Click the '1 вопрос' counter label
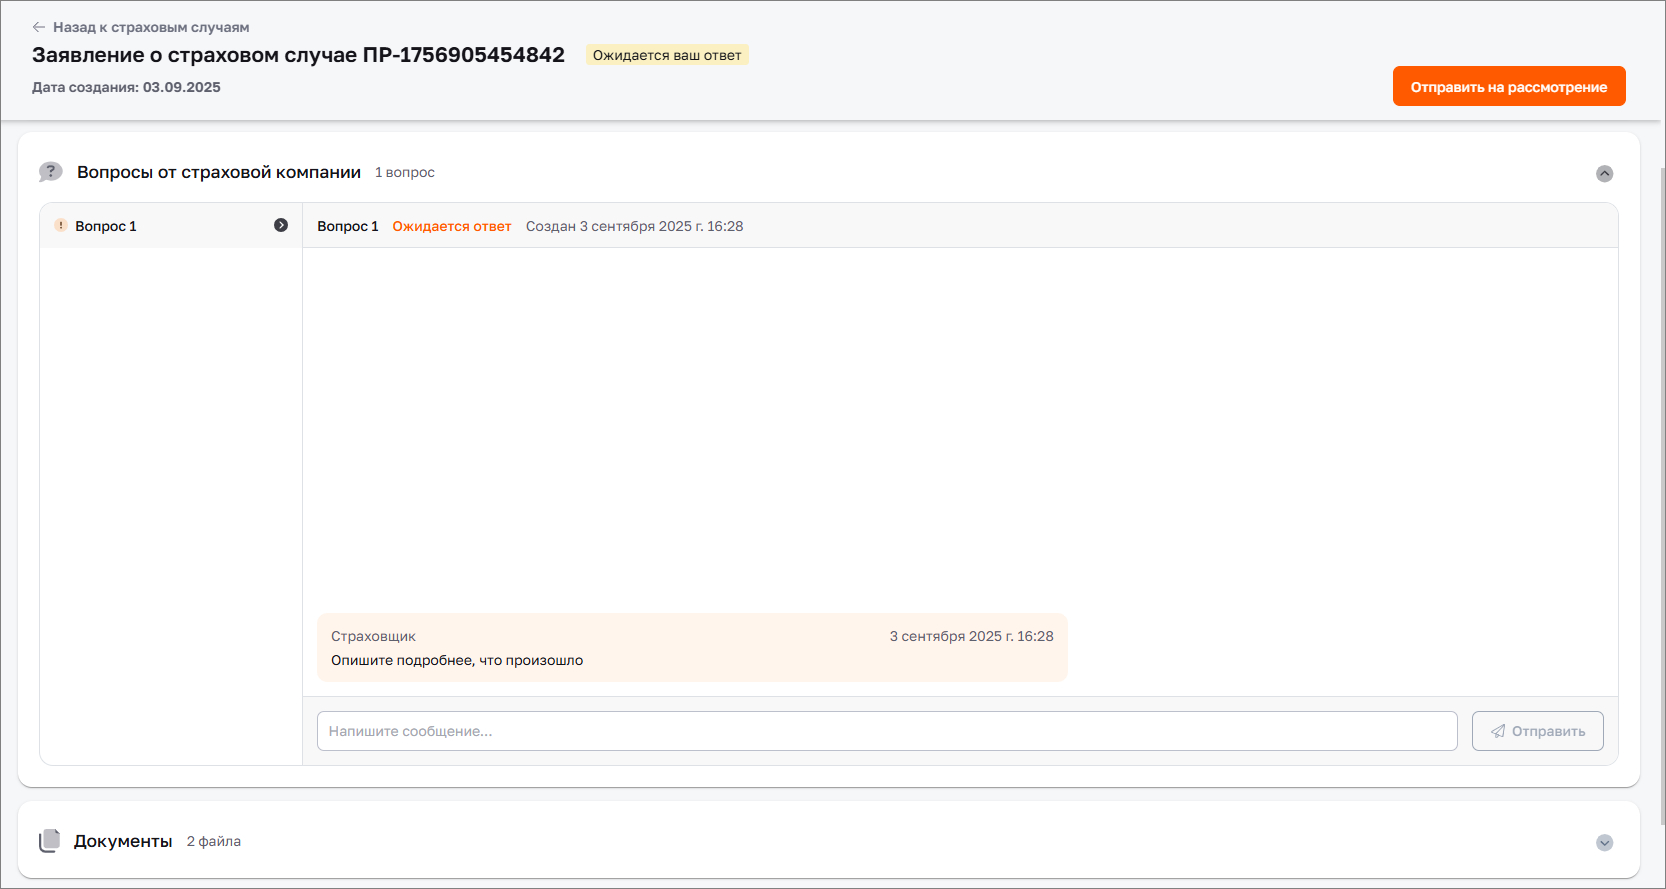This screenshot has width=1666, height=889. [405, 172]
